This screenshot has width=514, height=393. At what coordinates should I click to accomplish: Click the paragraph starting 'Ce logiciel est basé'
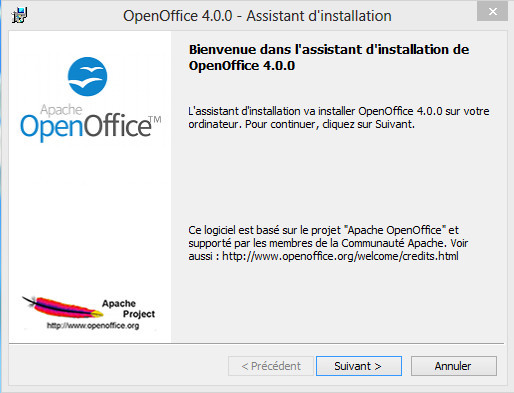[328, 243]
